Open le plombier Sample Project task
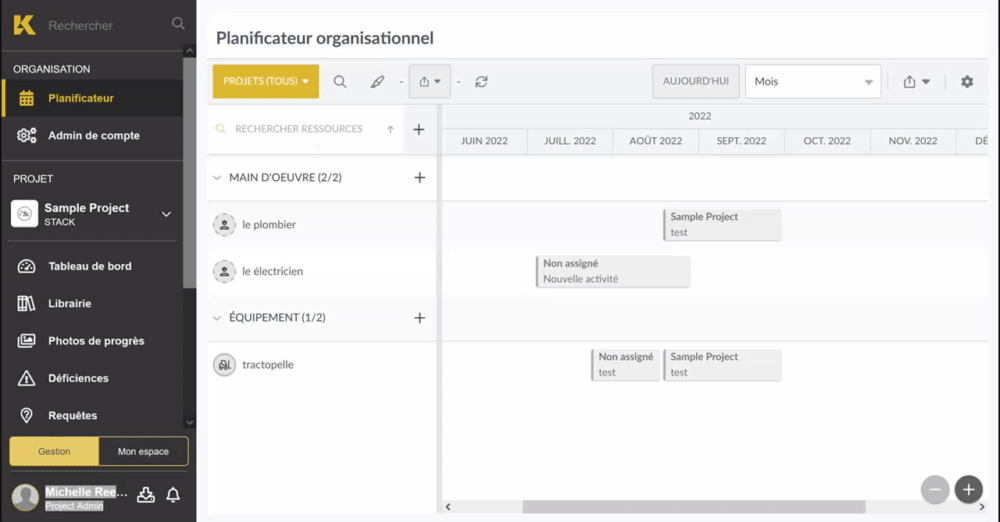The width and height of the screenshot is (1000, 522). pos(723,225)
